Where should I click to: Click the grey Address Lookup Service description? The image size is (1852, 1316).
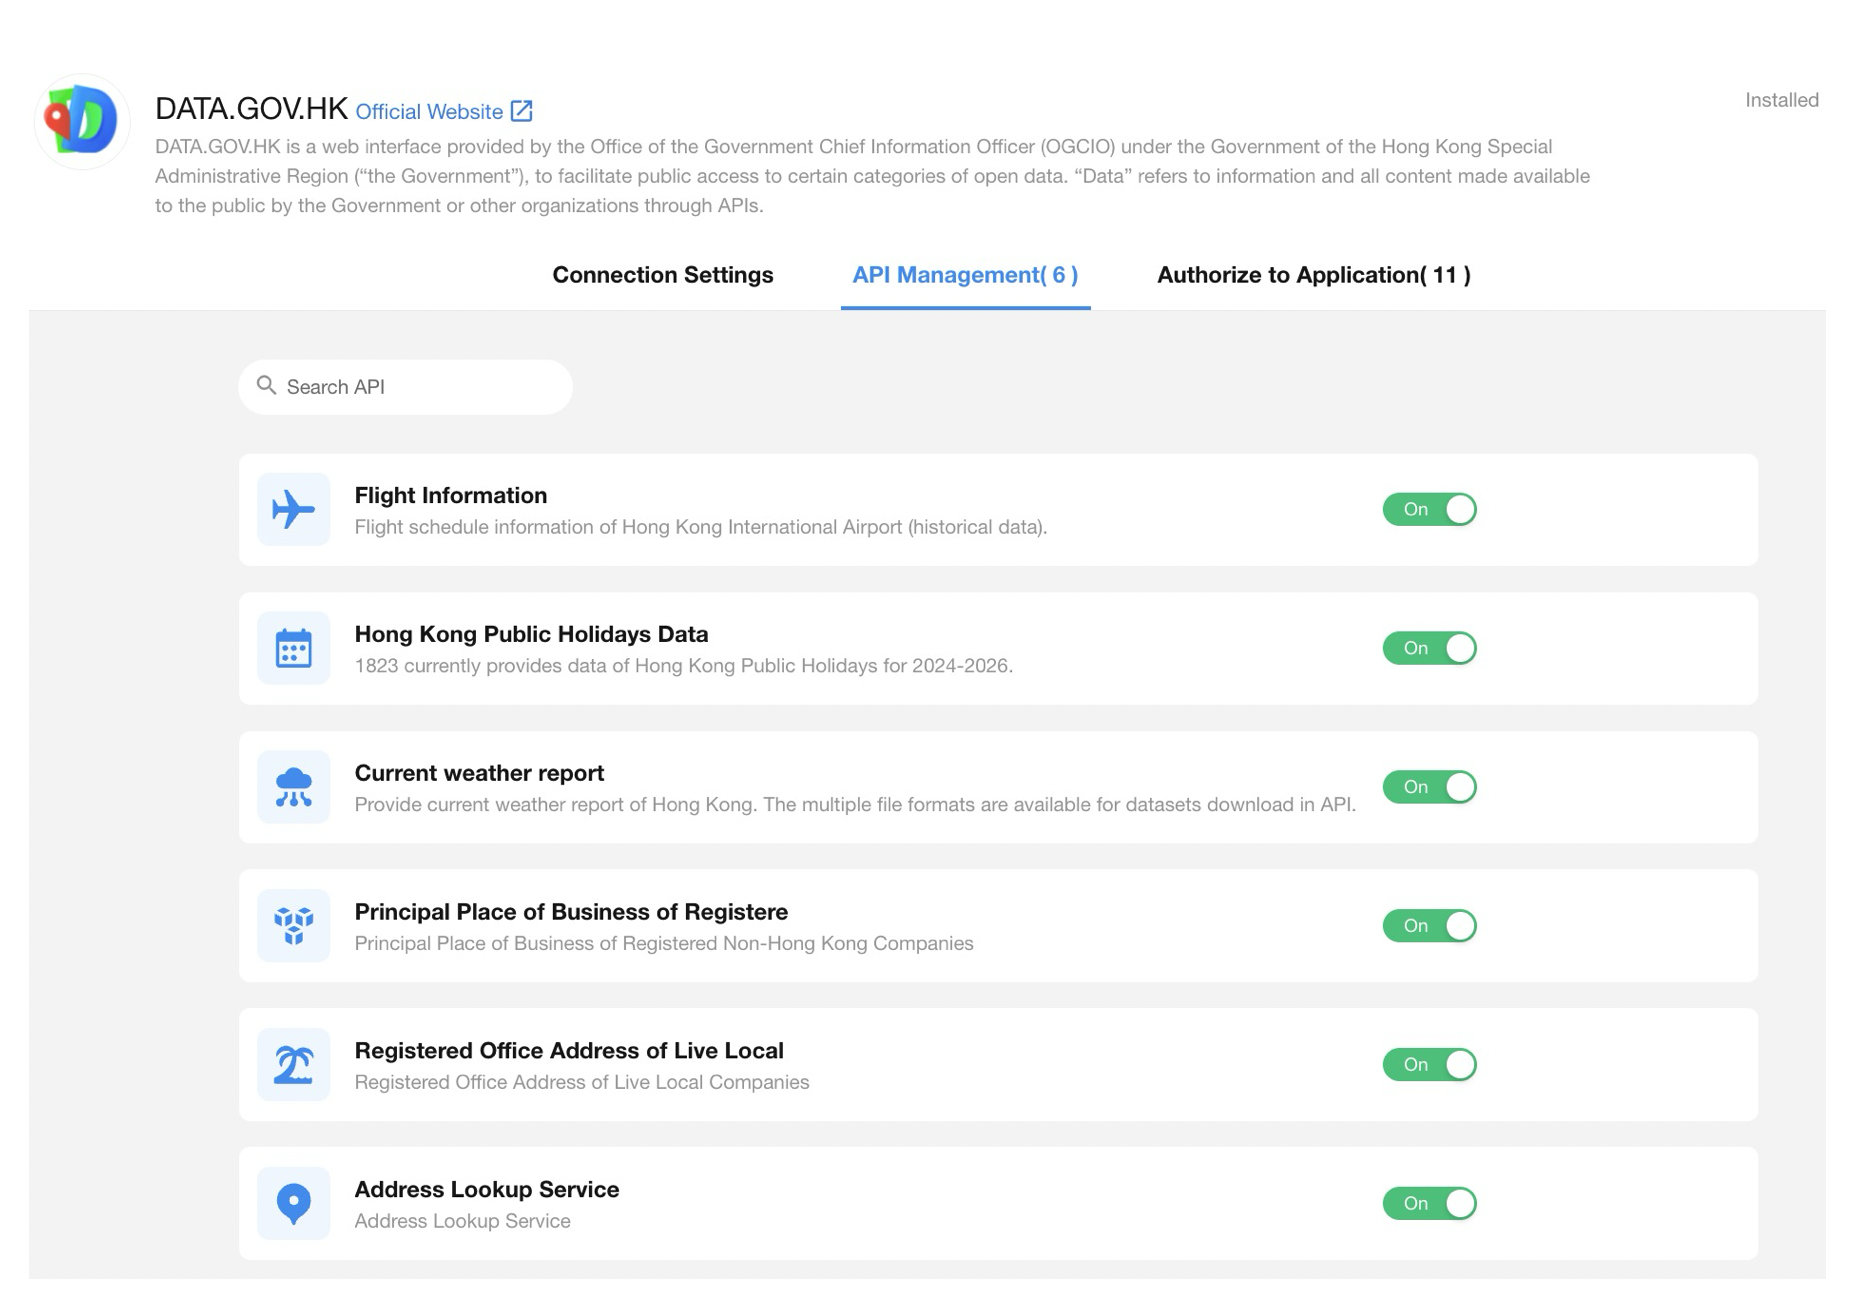(x=463, y=1221)
